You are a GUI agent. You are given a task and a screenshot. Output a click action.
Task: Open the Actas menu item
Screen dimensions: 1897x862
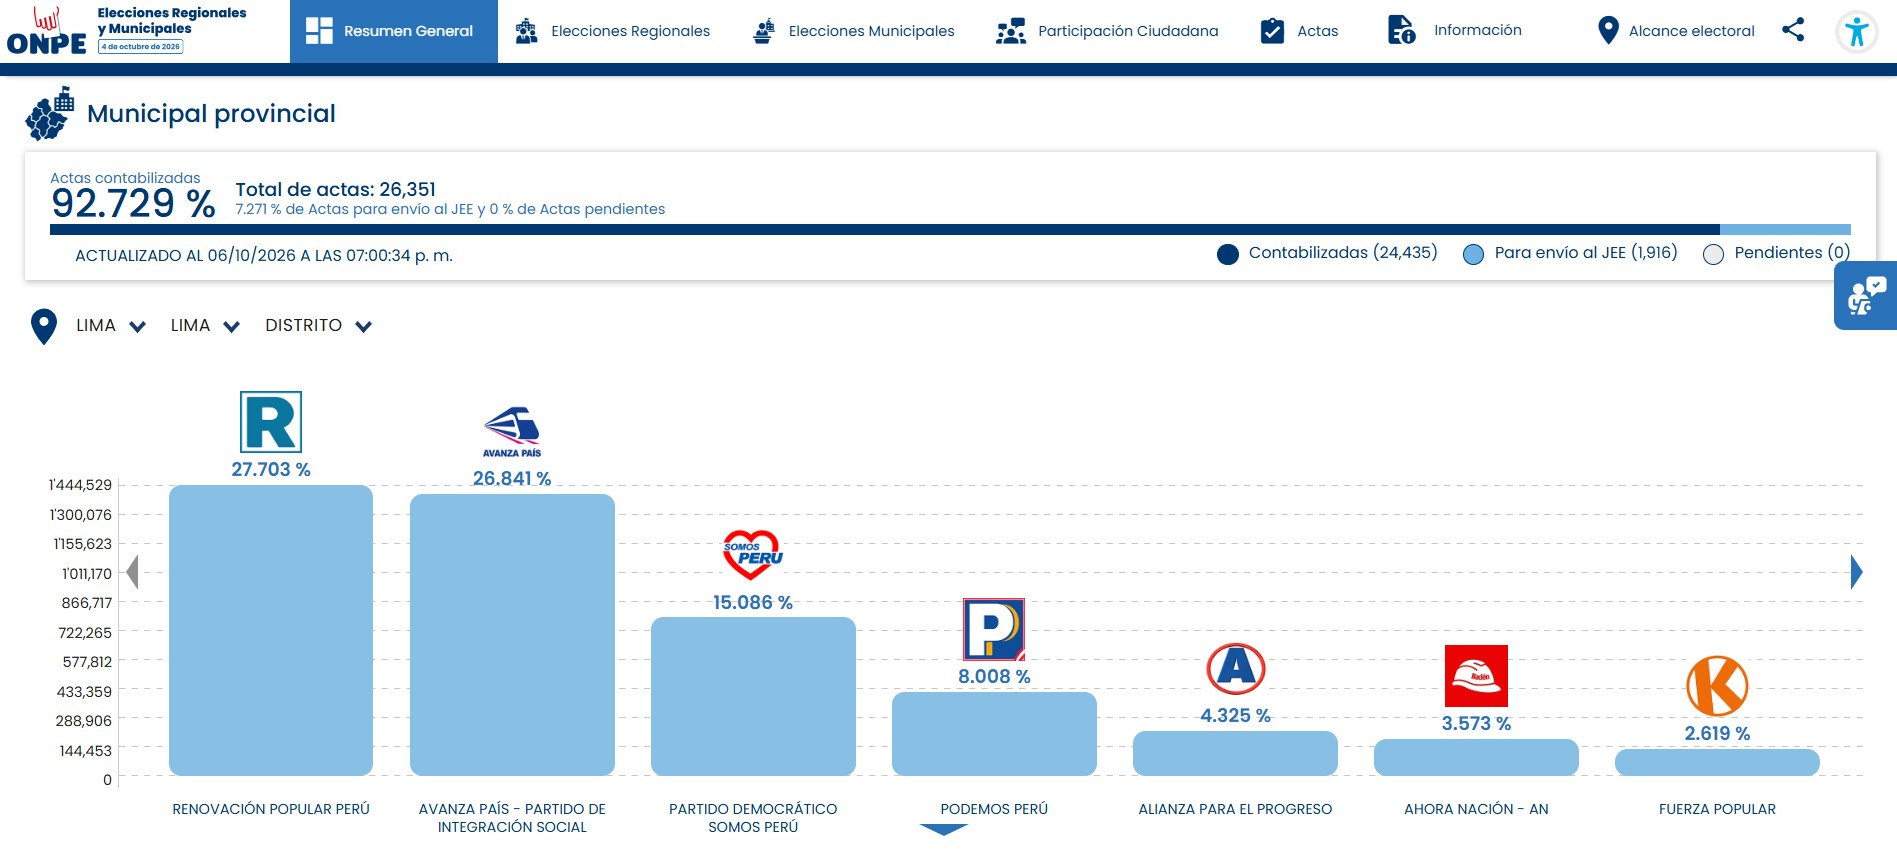[x=1299, y=31]
